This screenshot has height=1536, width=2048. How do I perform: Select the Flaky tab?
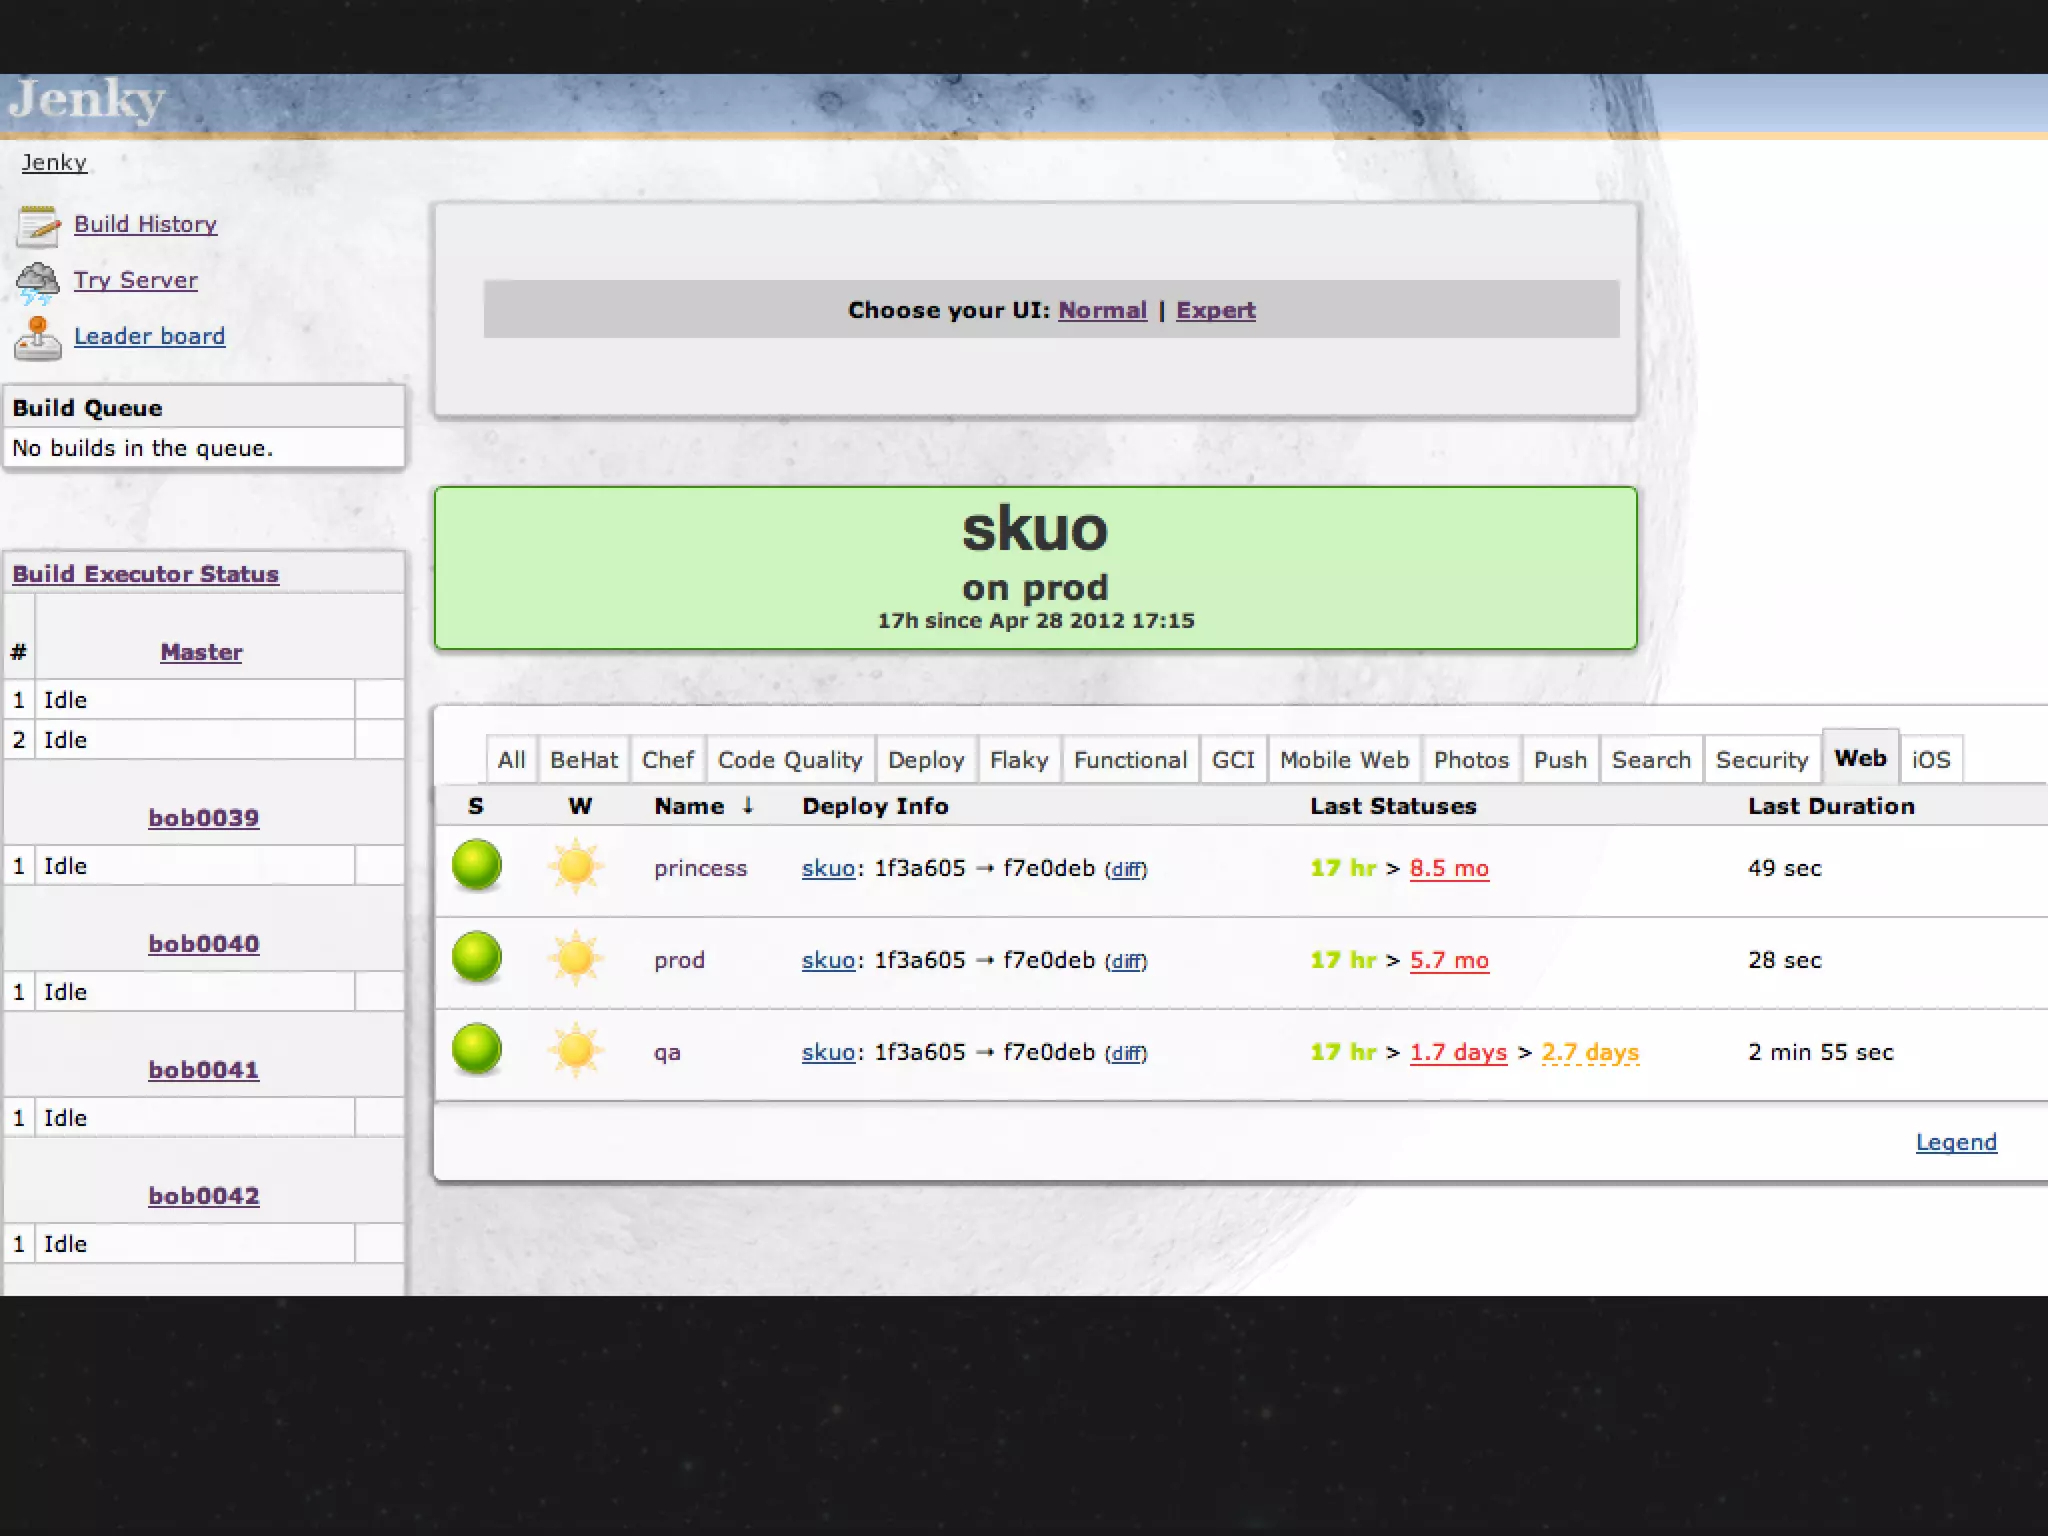1018,760
